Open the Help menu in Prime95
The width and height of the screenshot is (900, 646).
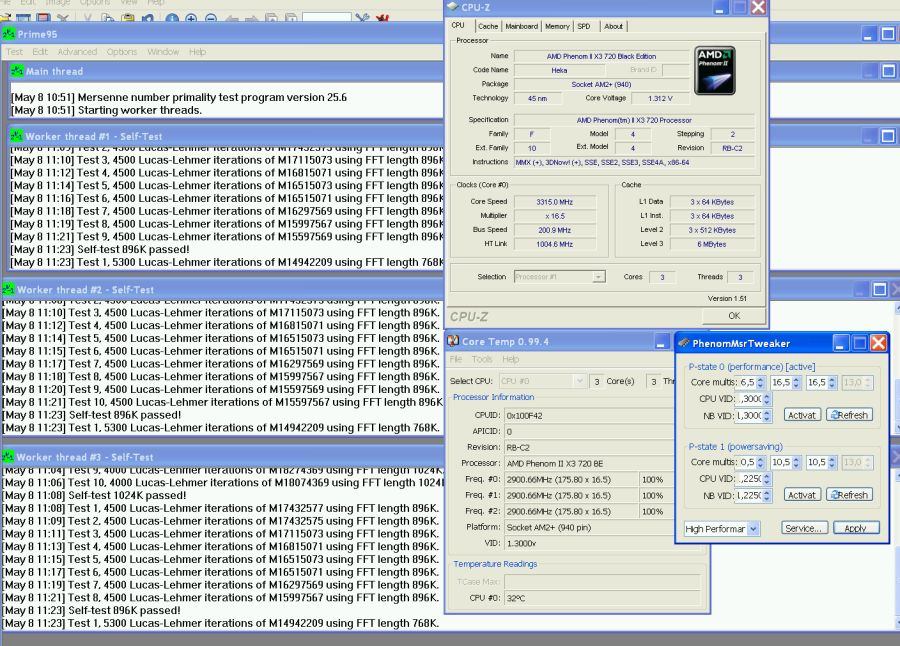197,52
